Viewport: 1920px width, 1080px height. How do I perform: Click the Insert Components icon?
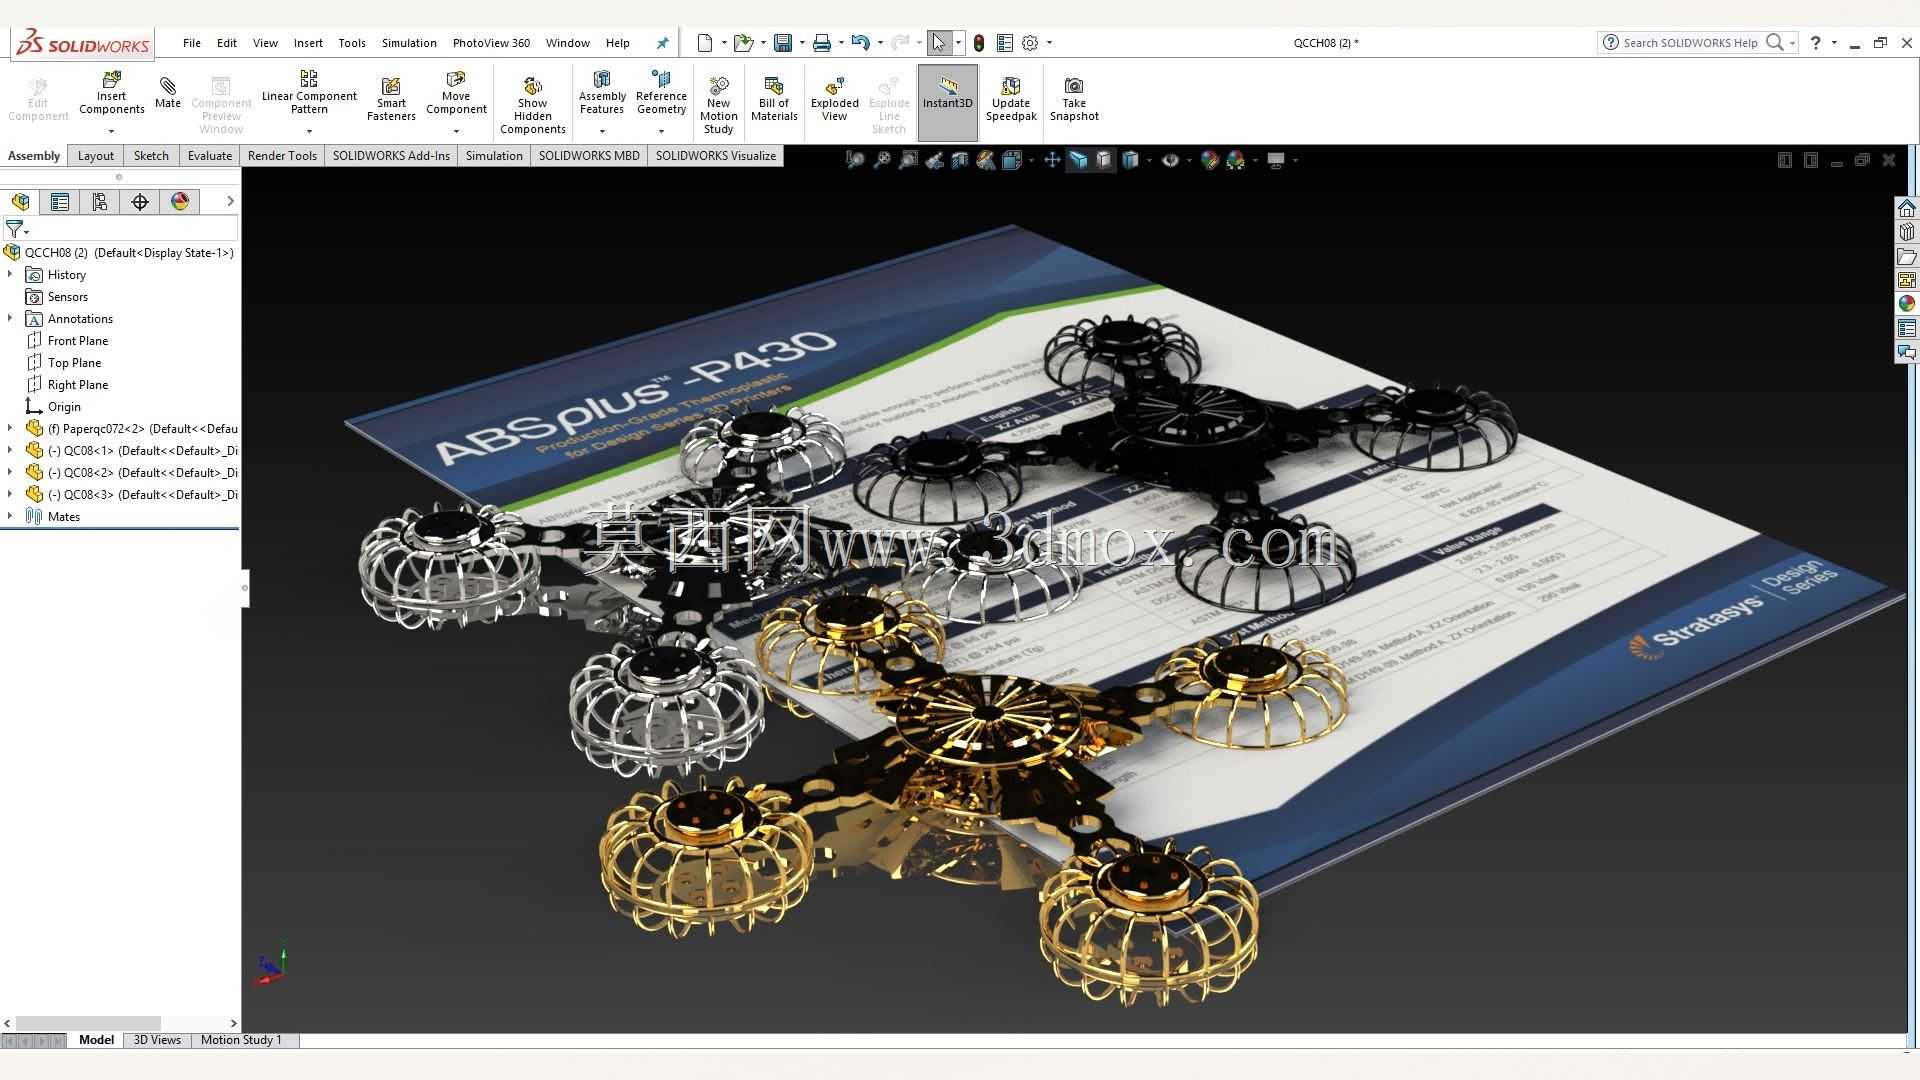click(112, 80)
